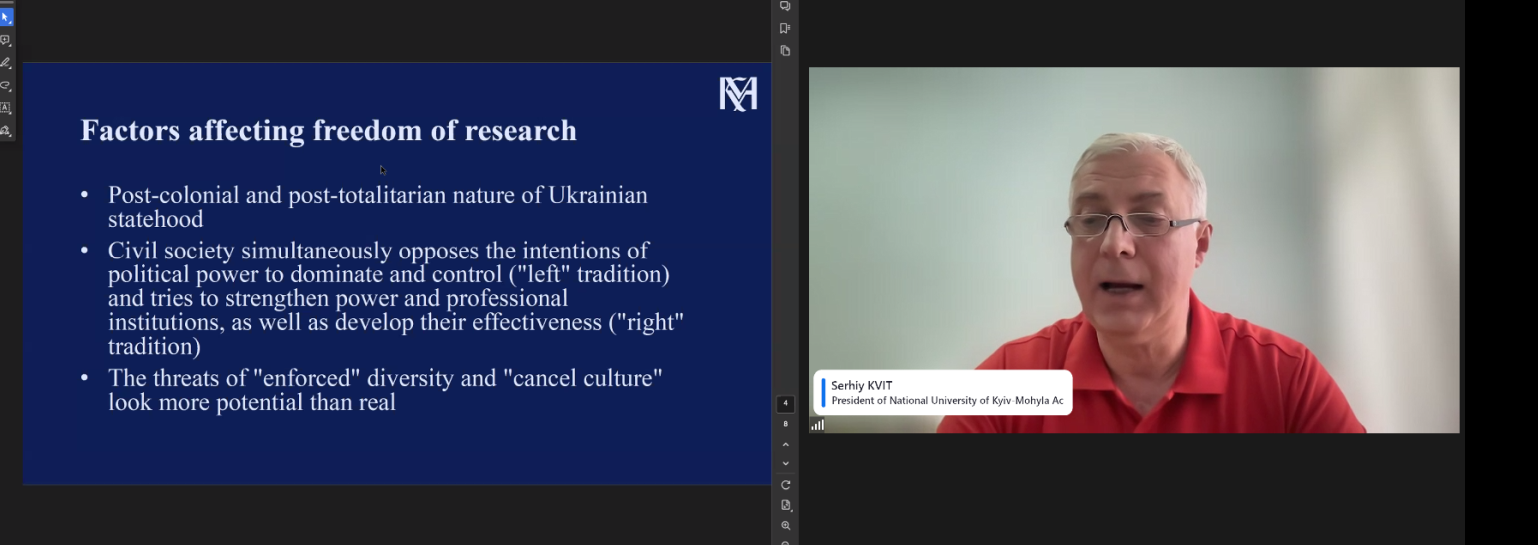Zoom in with the magnifier plus icon

785,526
